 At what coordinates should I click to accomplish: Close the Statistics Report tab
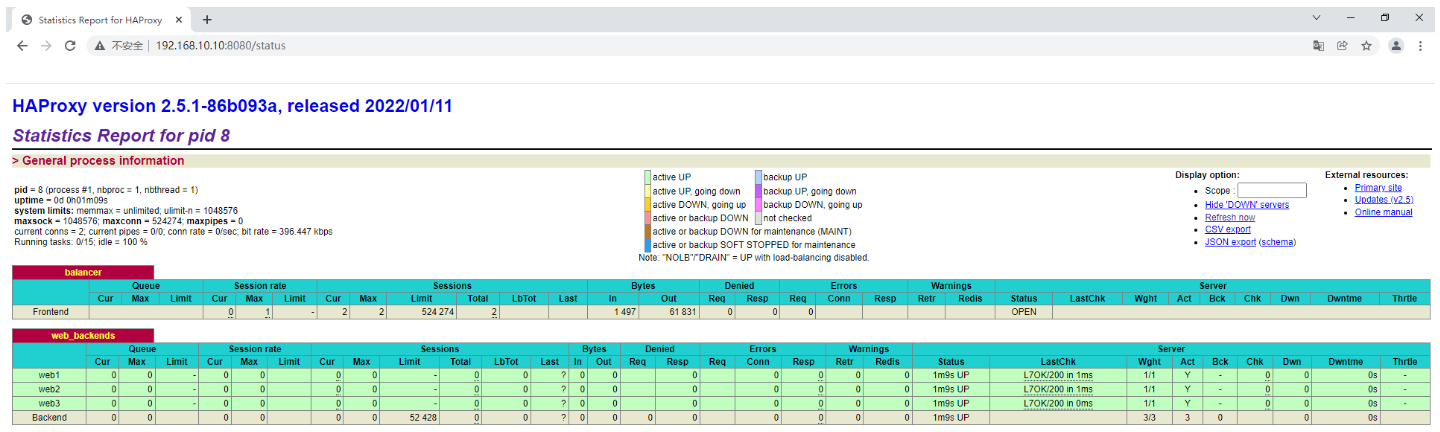pos(178,19)
